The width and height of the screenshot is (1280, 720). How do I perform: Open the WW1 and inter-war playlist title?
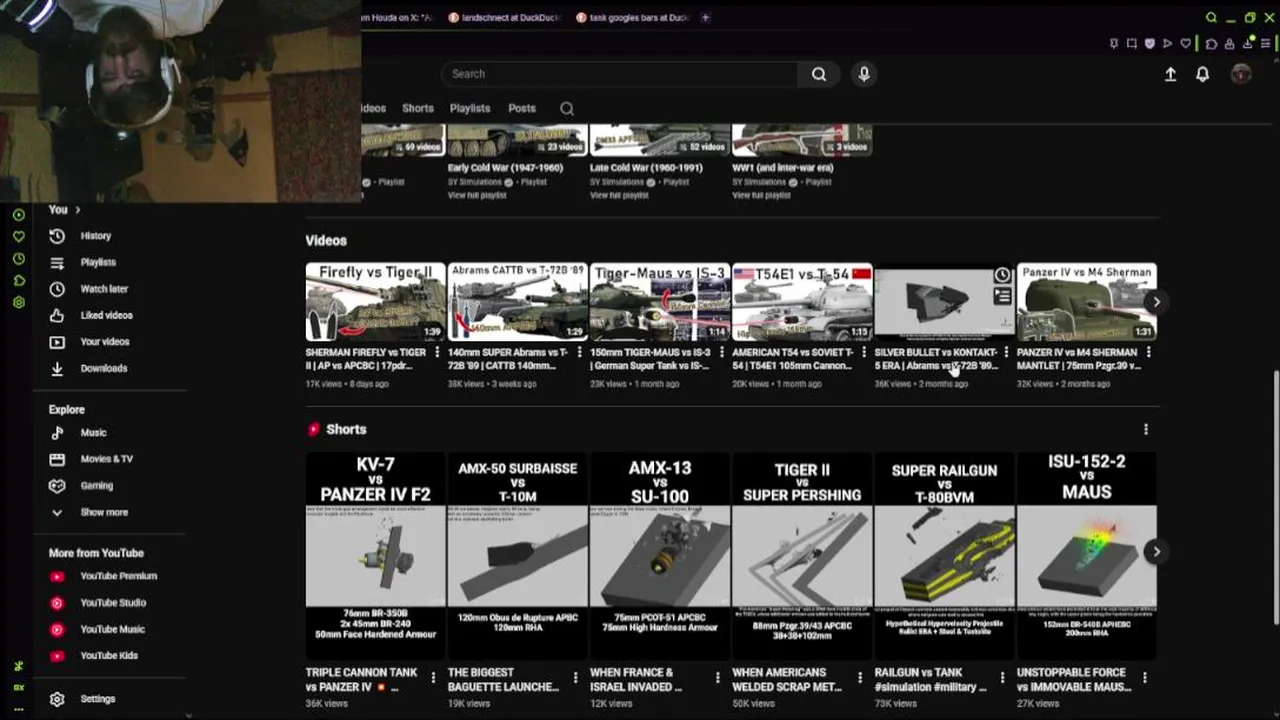click(x=783, y=168)
